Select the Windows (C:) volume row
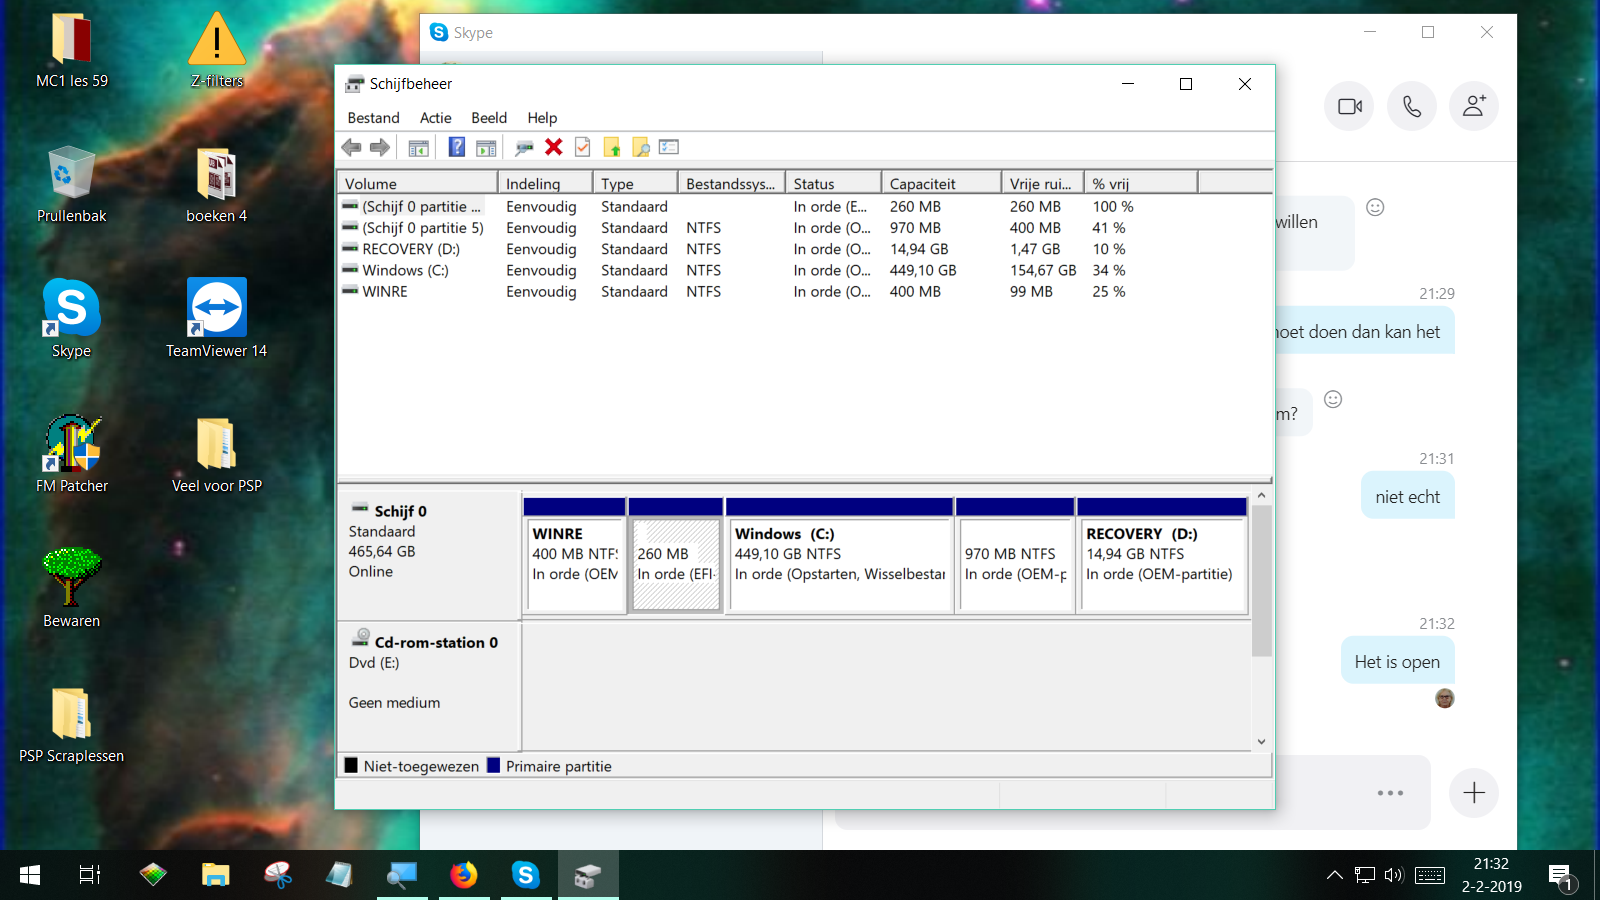 click(805, 270)
